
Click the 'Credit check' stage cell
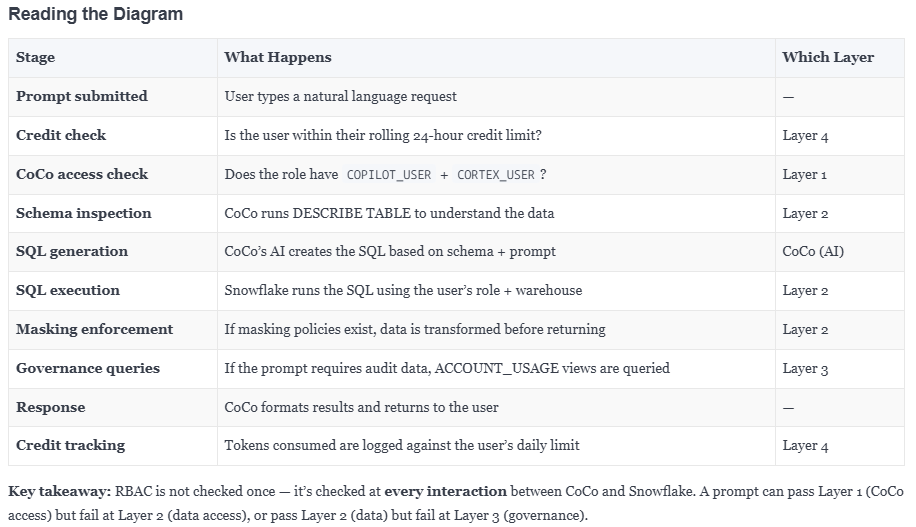click(x=113, y=136)
